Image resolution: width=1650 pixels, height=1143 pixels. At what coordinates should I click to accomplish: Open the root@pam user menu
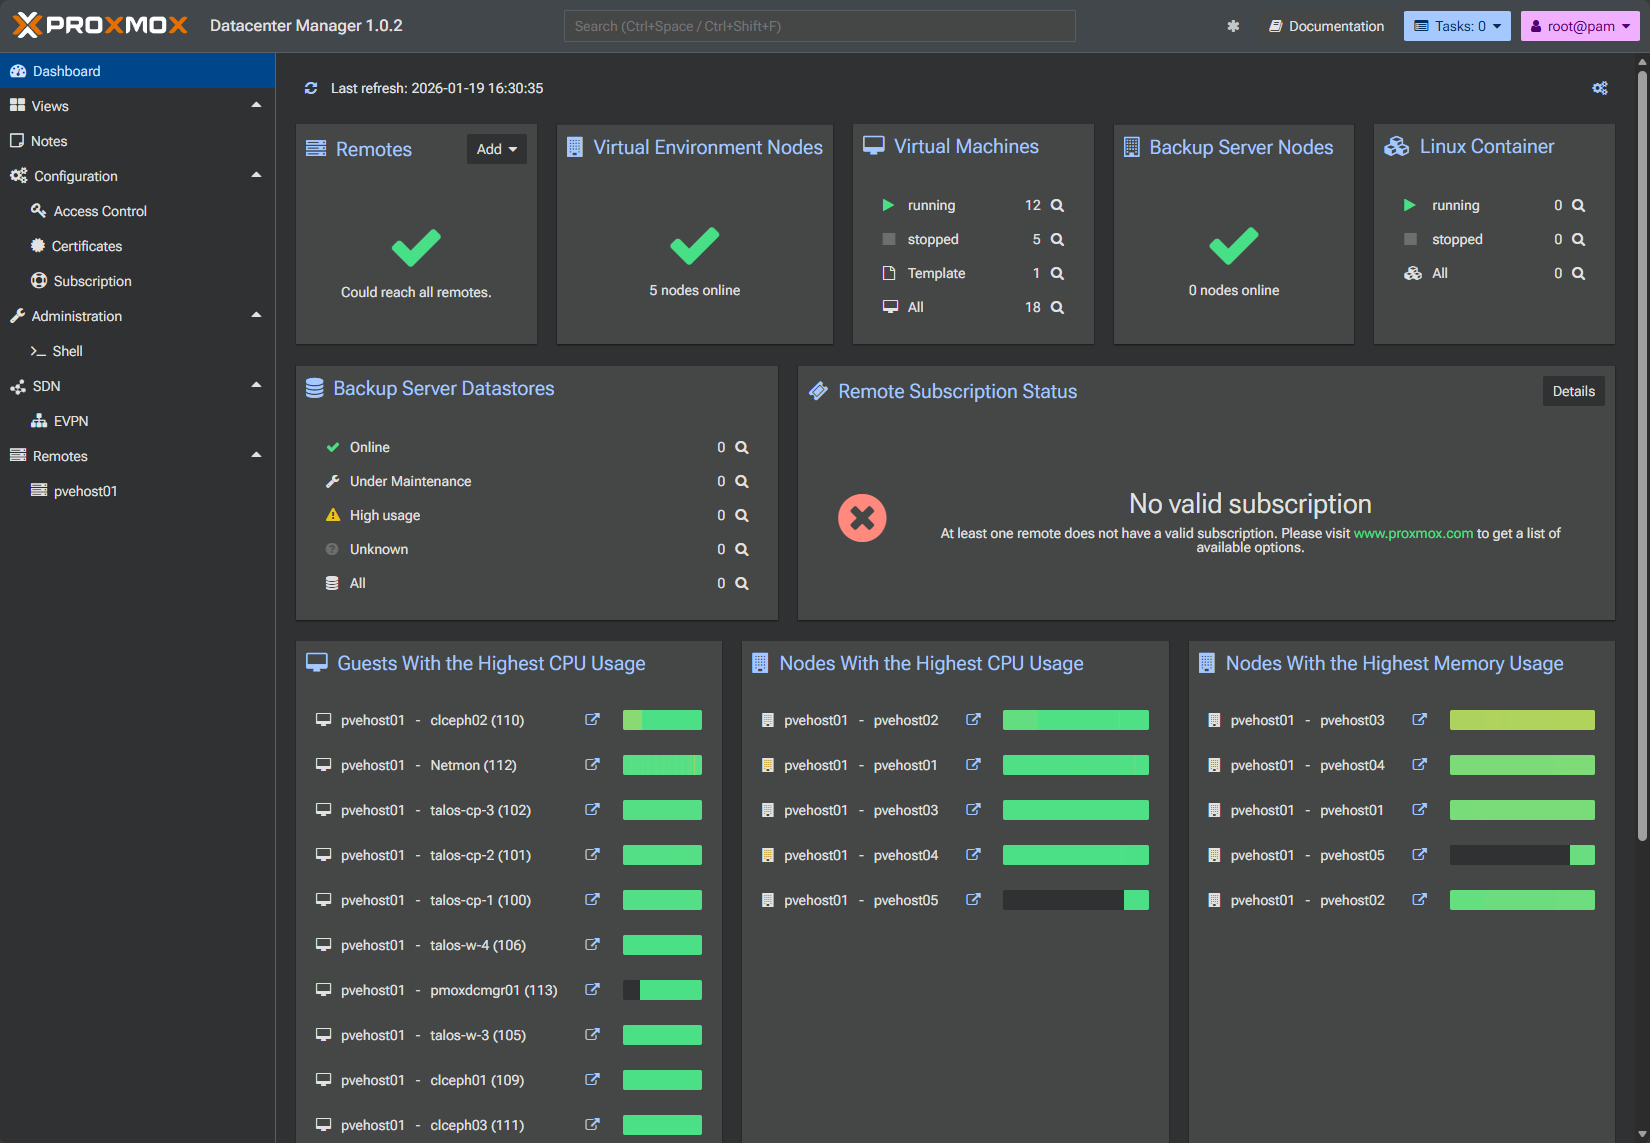pos(1580,26)
